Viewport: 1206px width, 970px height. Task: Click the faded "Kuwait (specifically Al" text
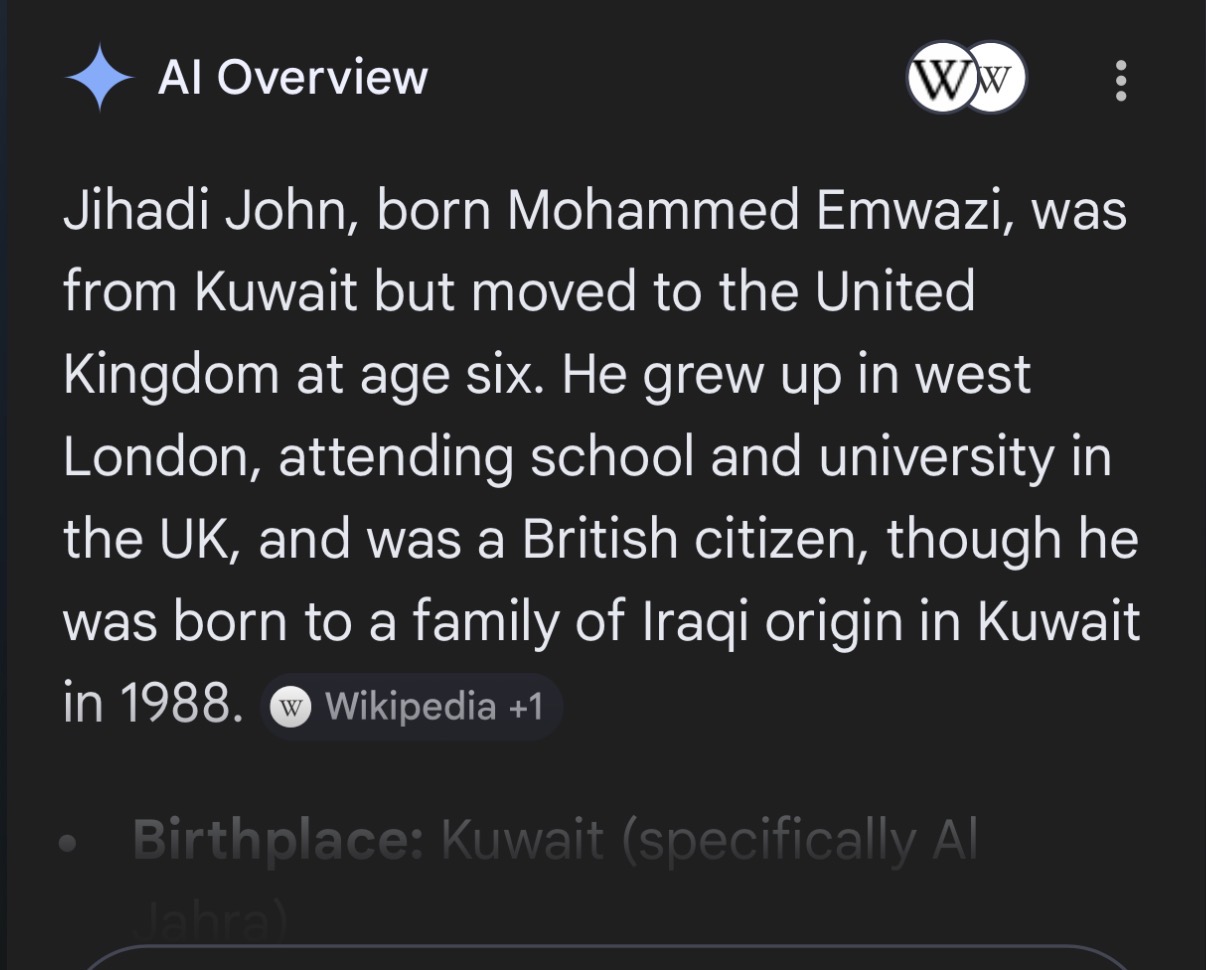[x=708, y=842]
